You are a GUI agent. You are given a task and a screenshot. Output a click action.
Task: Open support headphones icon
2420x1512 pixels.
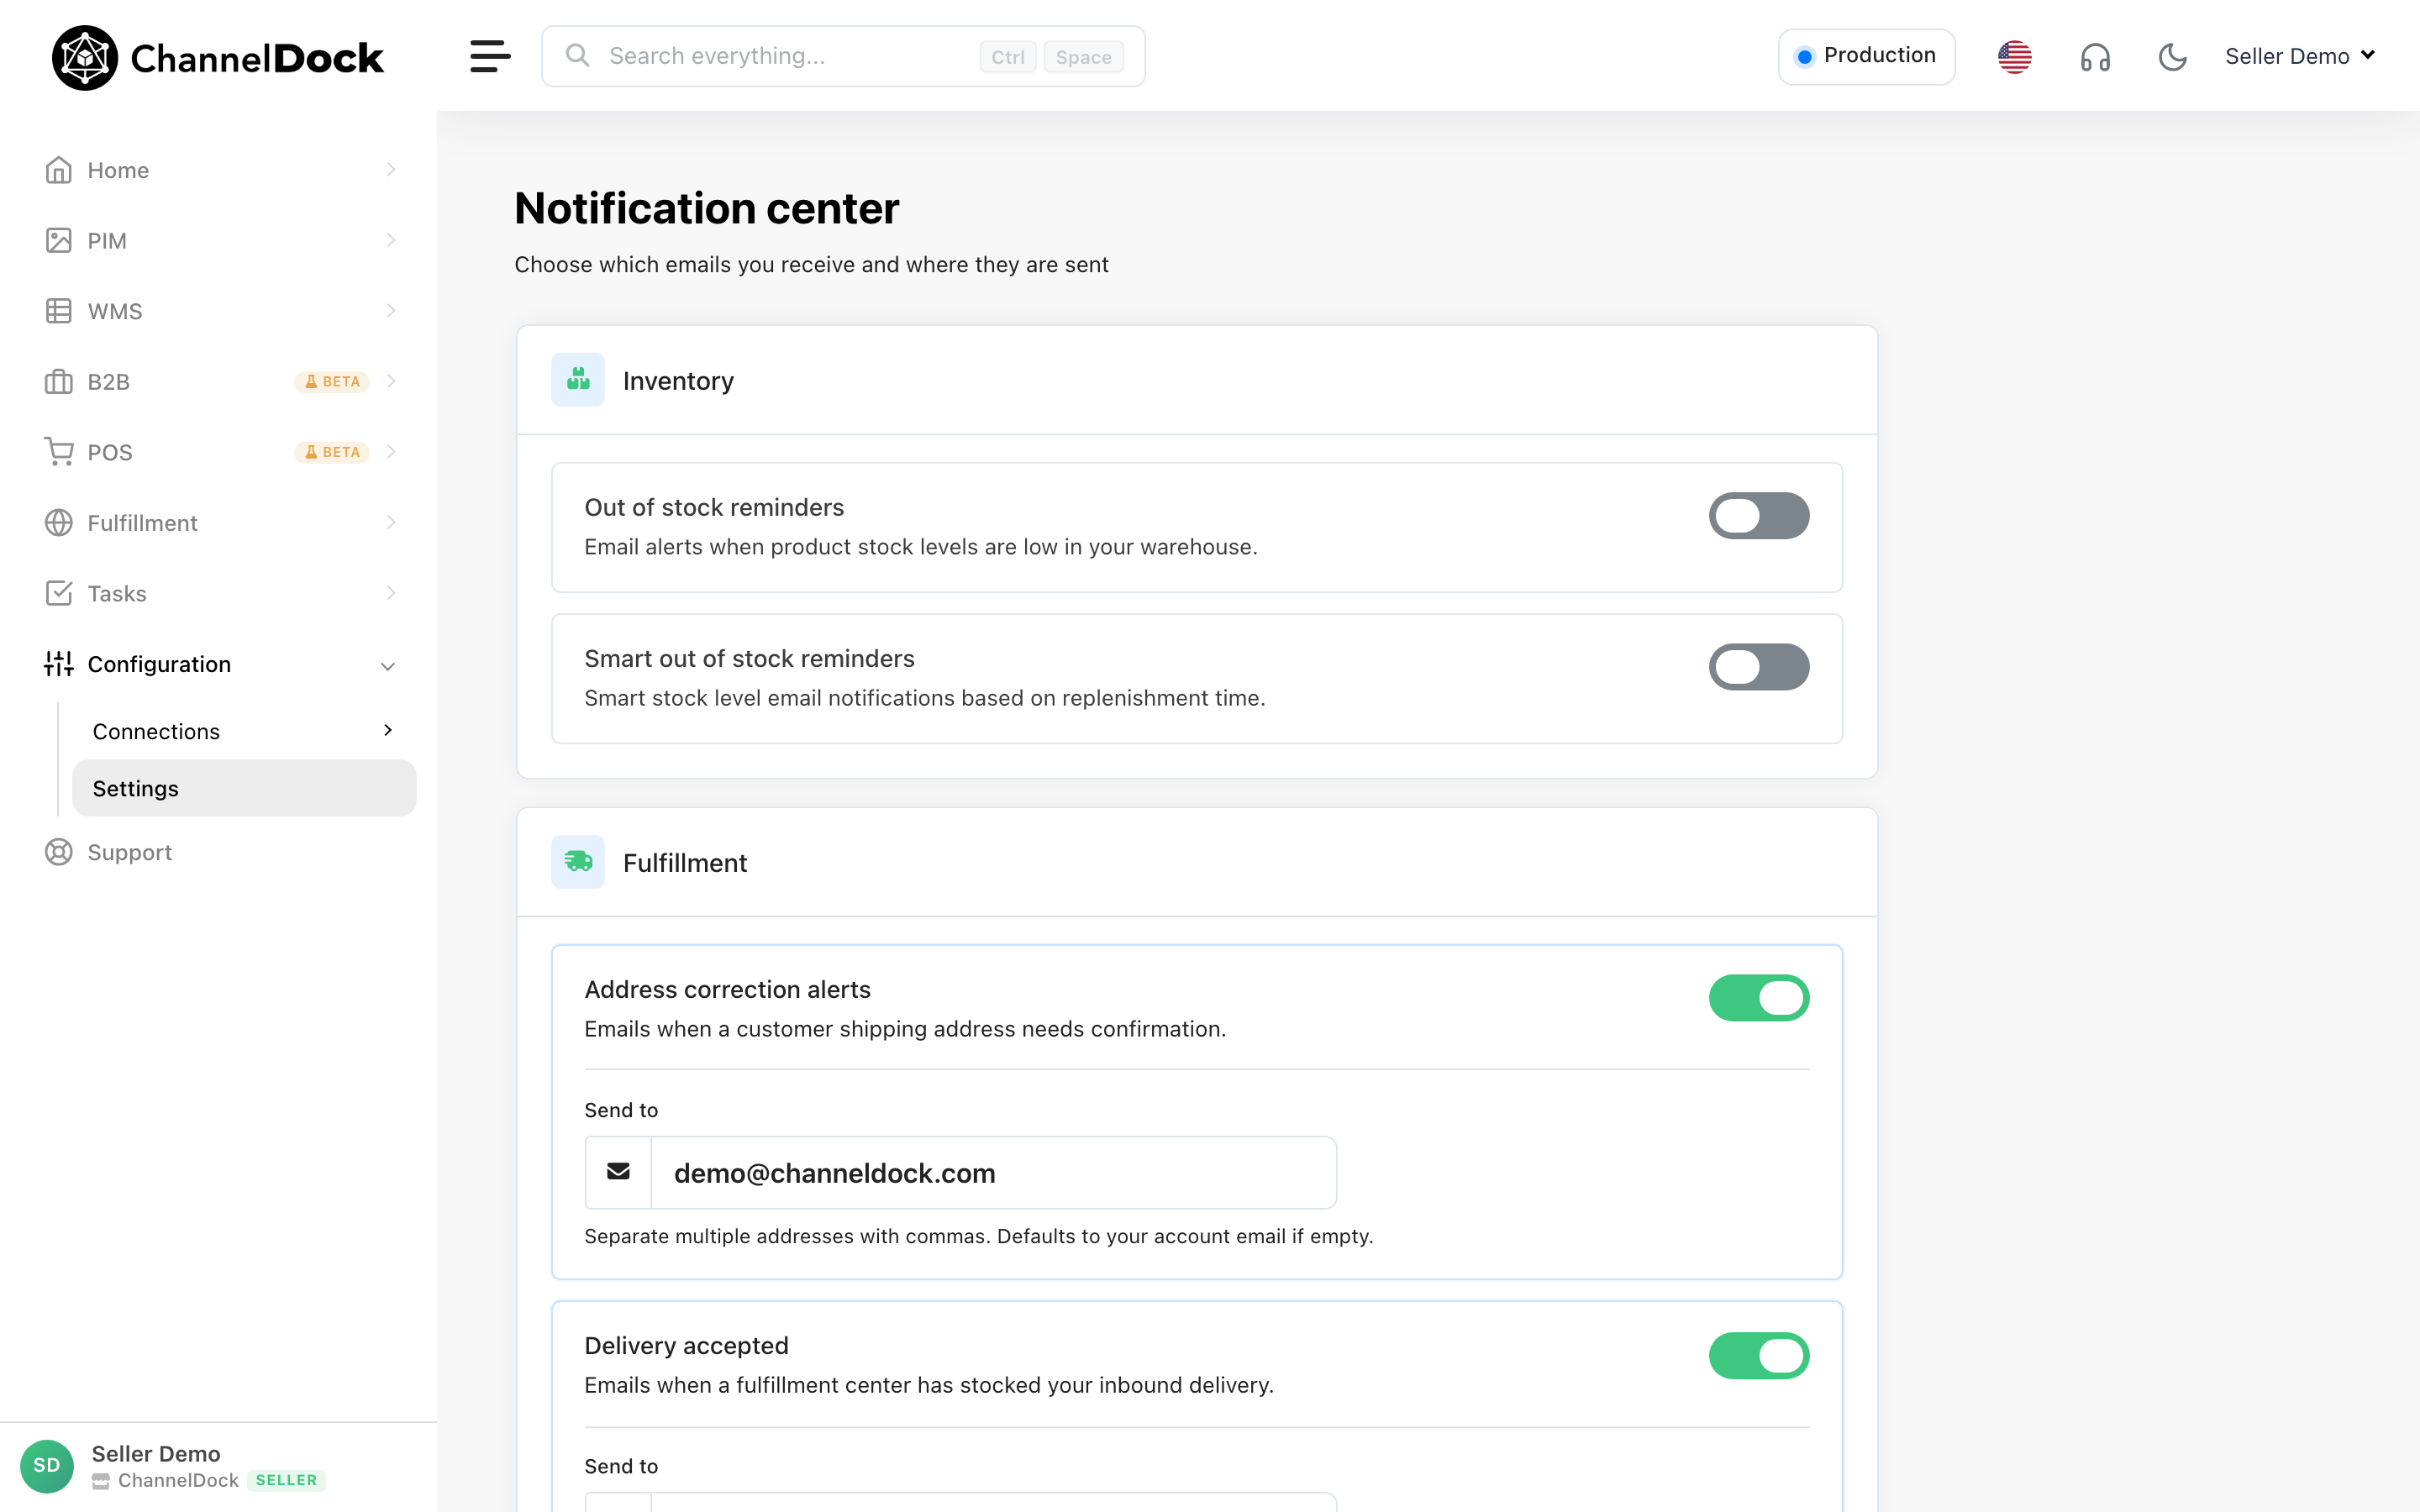(x=2094, y=57)
